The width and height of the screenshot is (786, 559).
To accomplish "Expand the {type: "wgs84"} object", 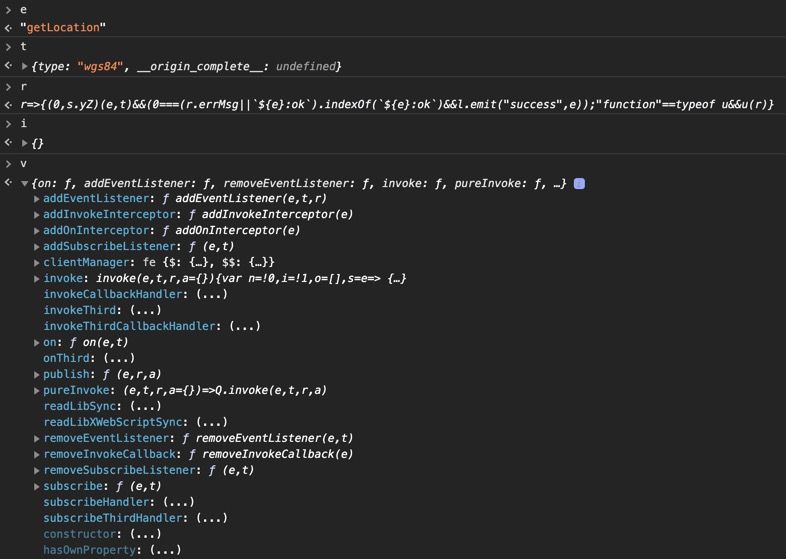I will (x=25, y=66).
